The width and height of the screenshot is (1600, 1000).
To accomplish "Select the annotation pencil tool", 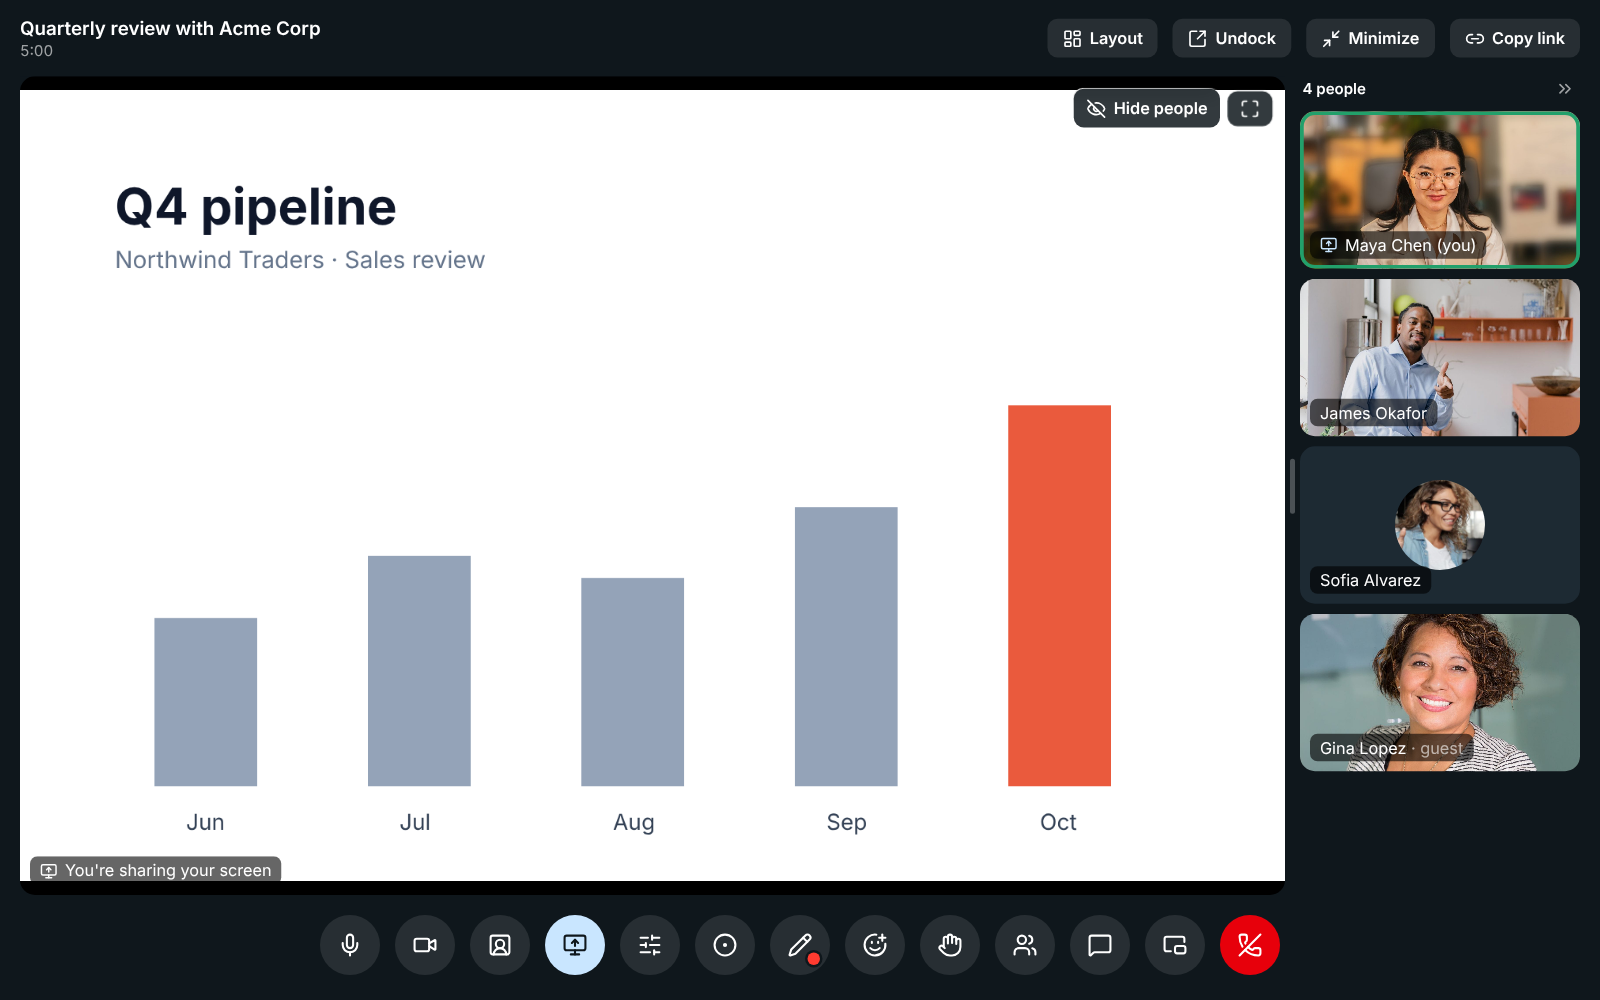I will click(800, 945).
